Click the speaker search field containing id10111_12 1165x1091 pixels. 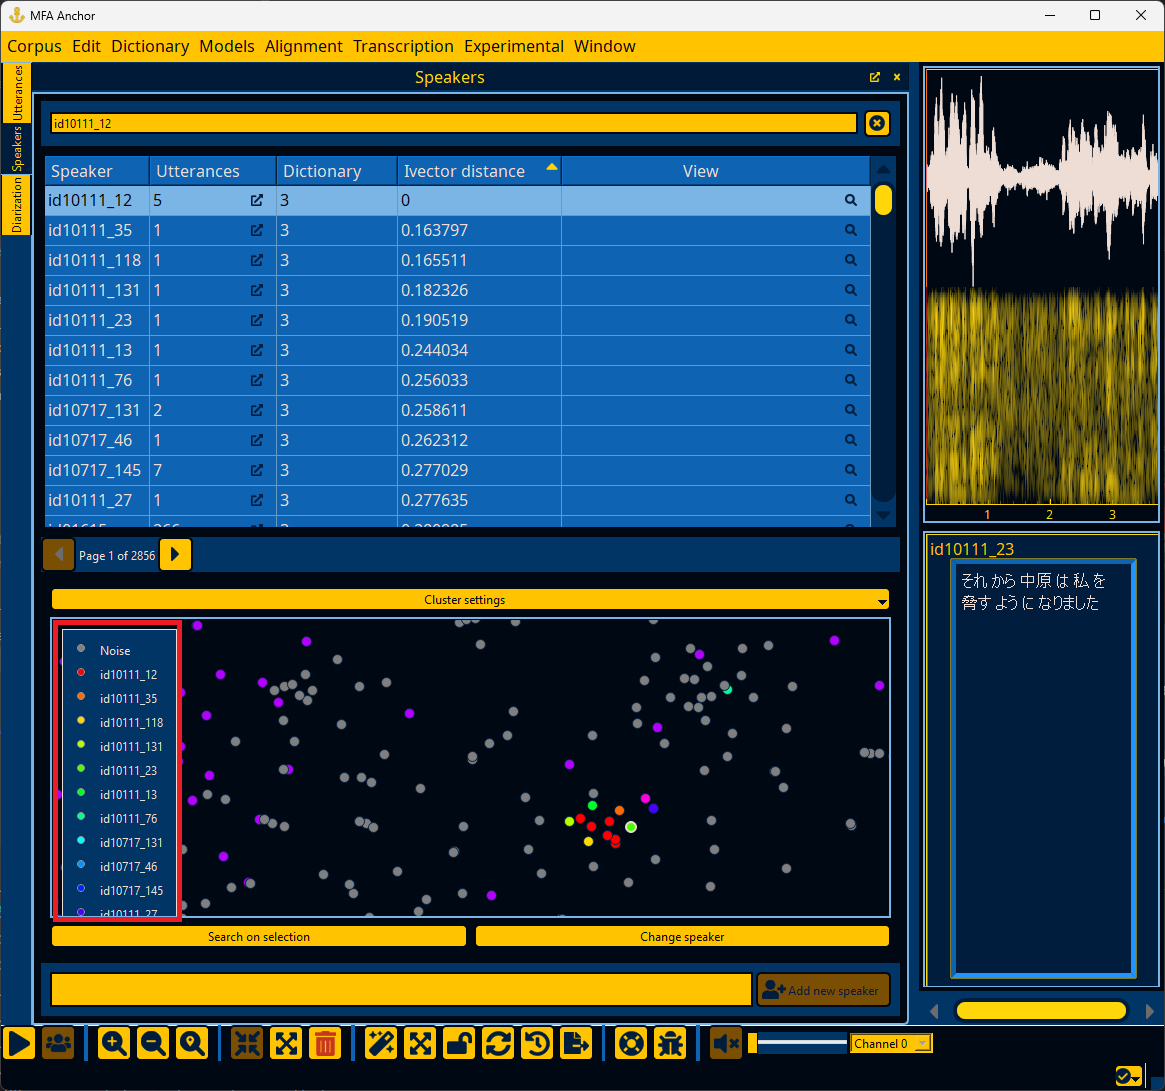453,123
